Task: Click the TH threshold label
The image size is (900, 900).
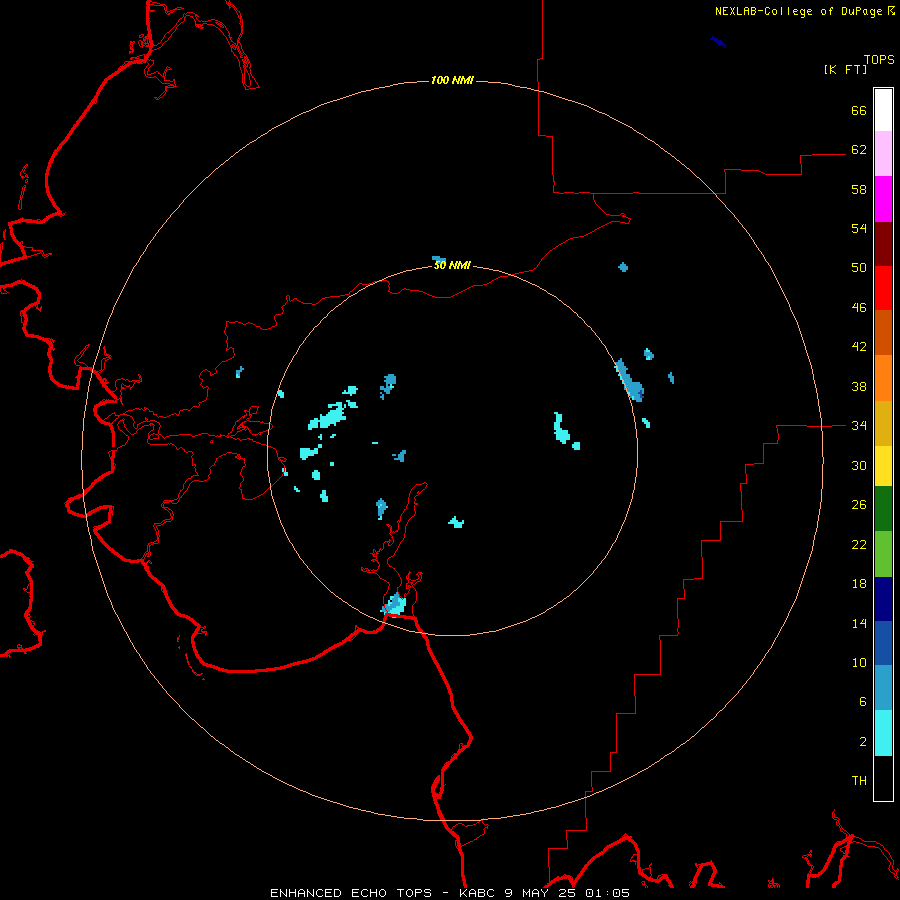Action: click(859, 781)
